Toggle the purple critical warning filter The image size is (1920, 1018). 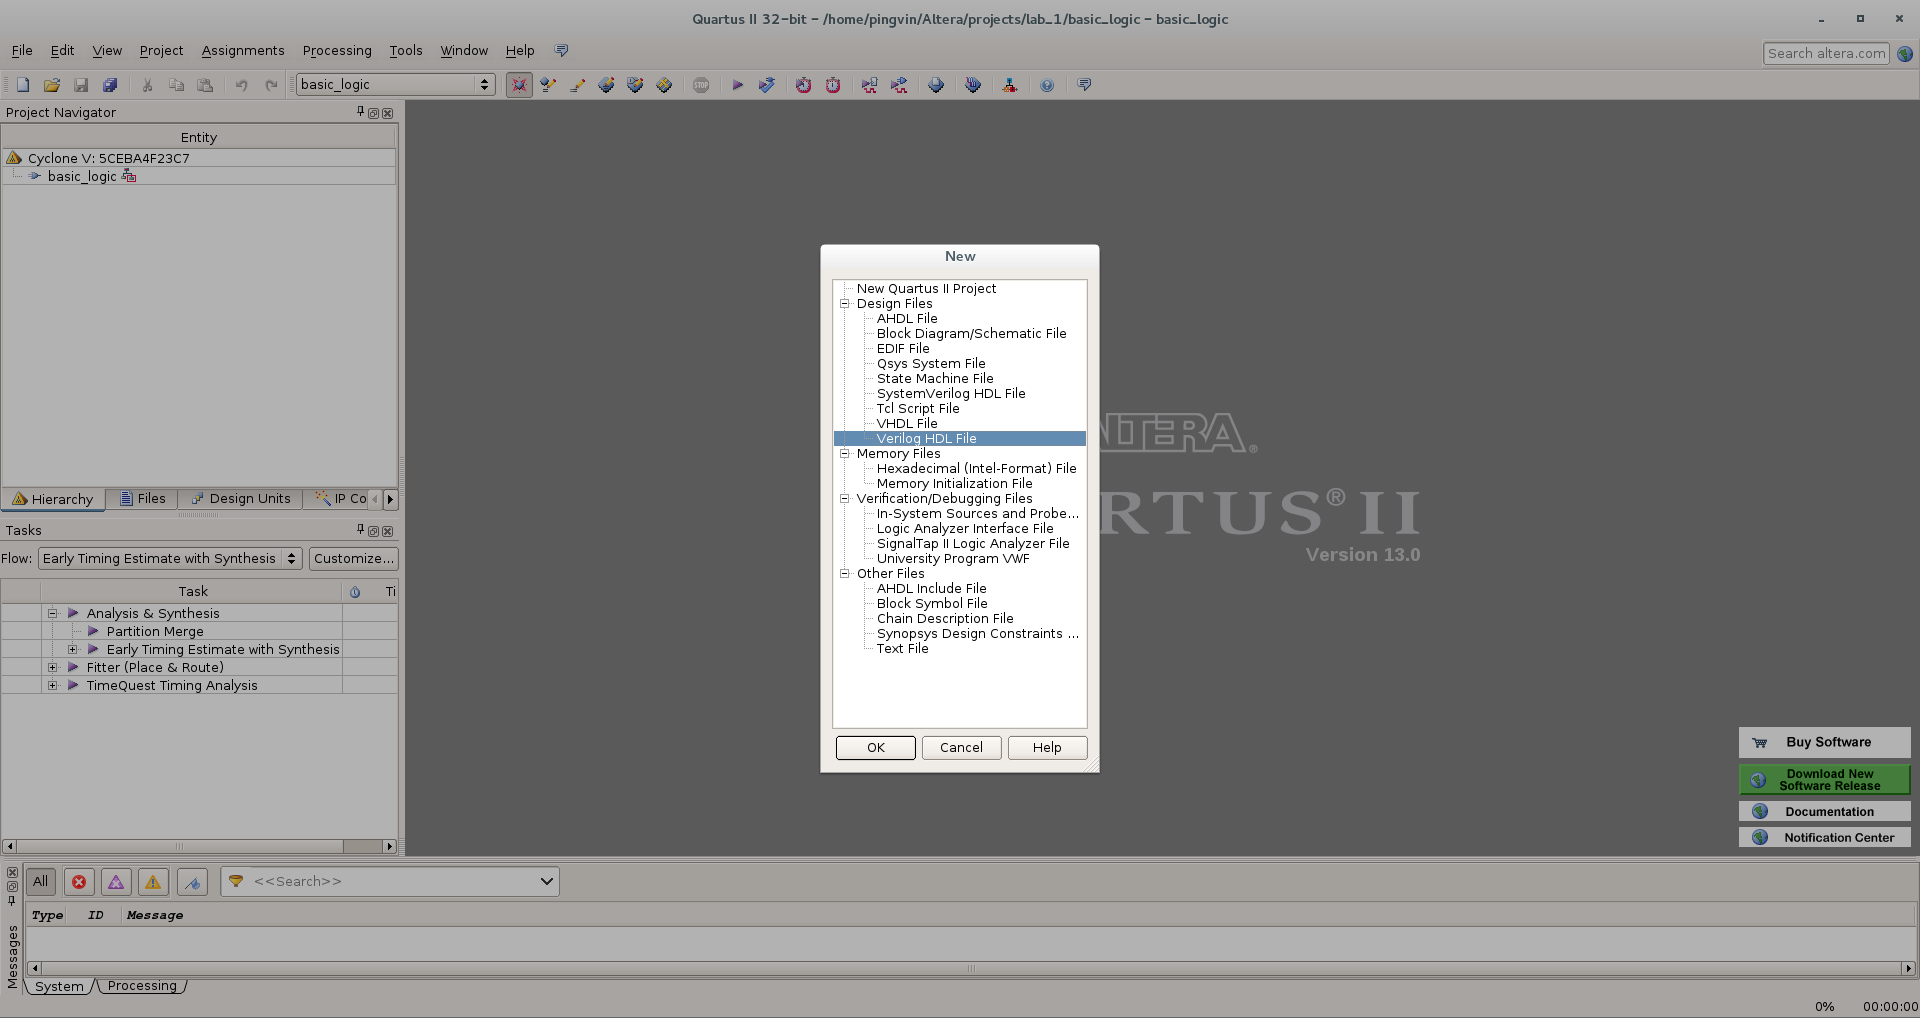click(x=116, y=881)
